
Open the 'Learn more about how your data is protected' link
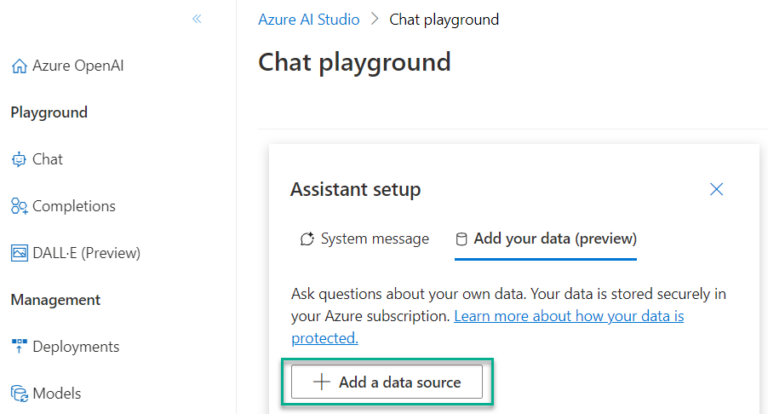(x=568, y=316)
